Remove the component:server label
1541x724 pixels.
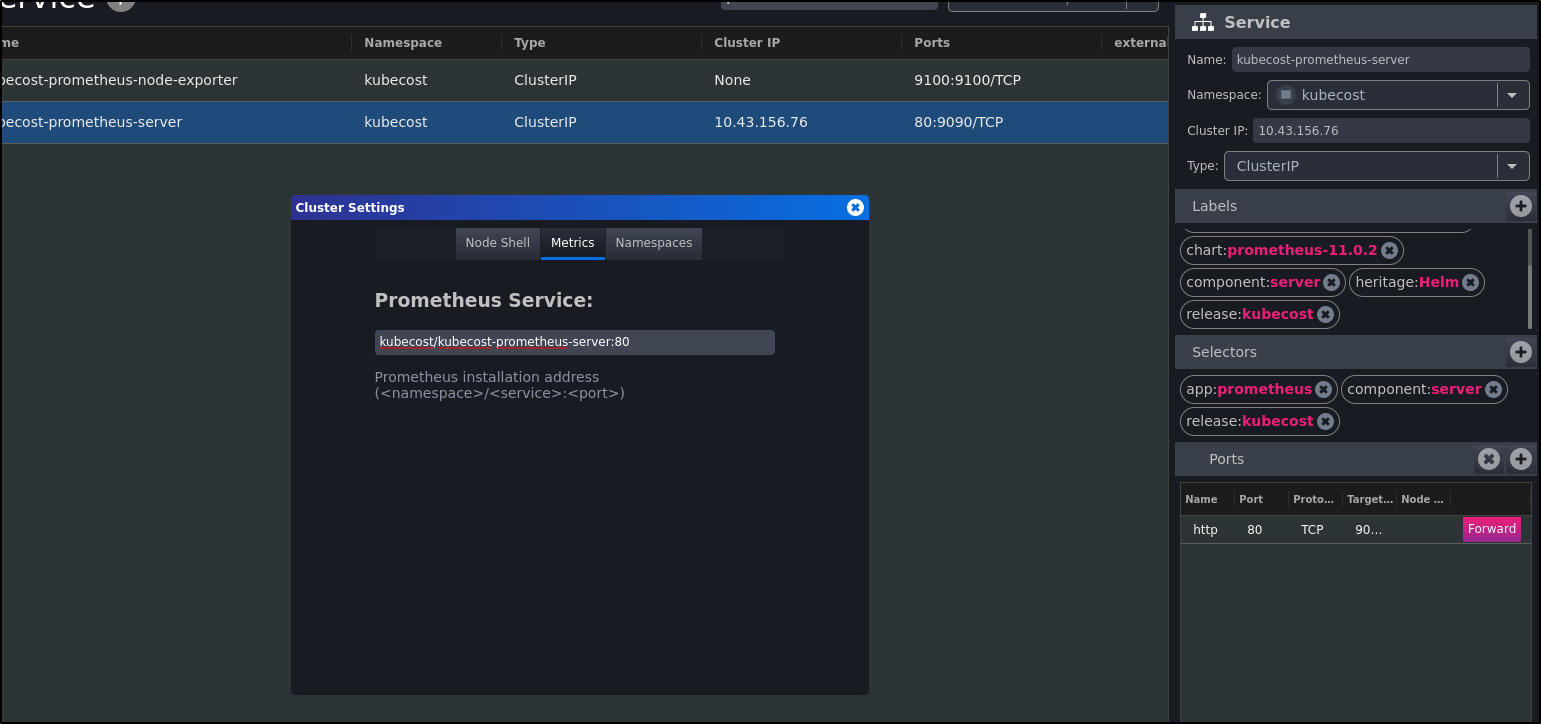(x=1331, y=282)
